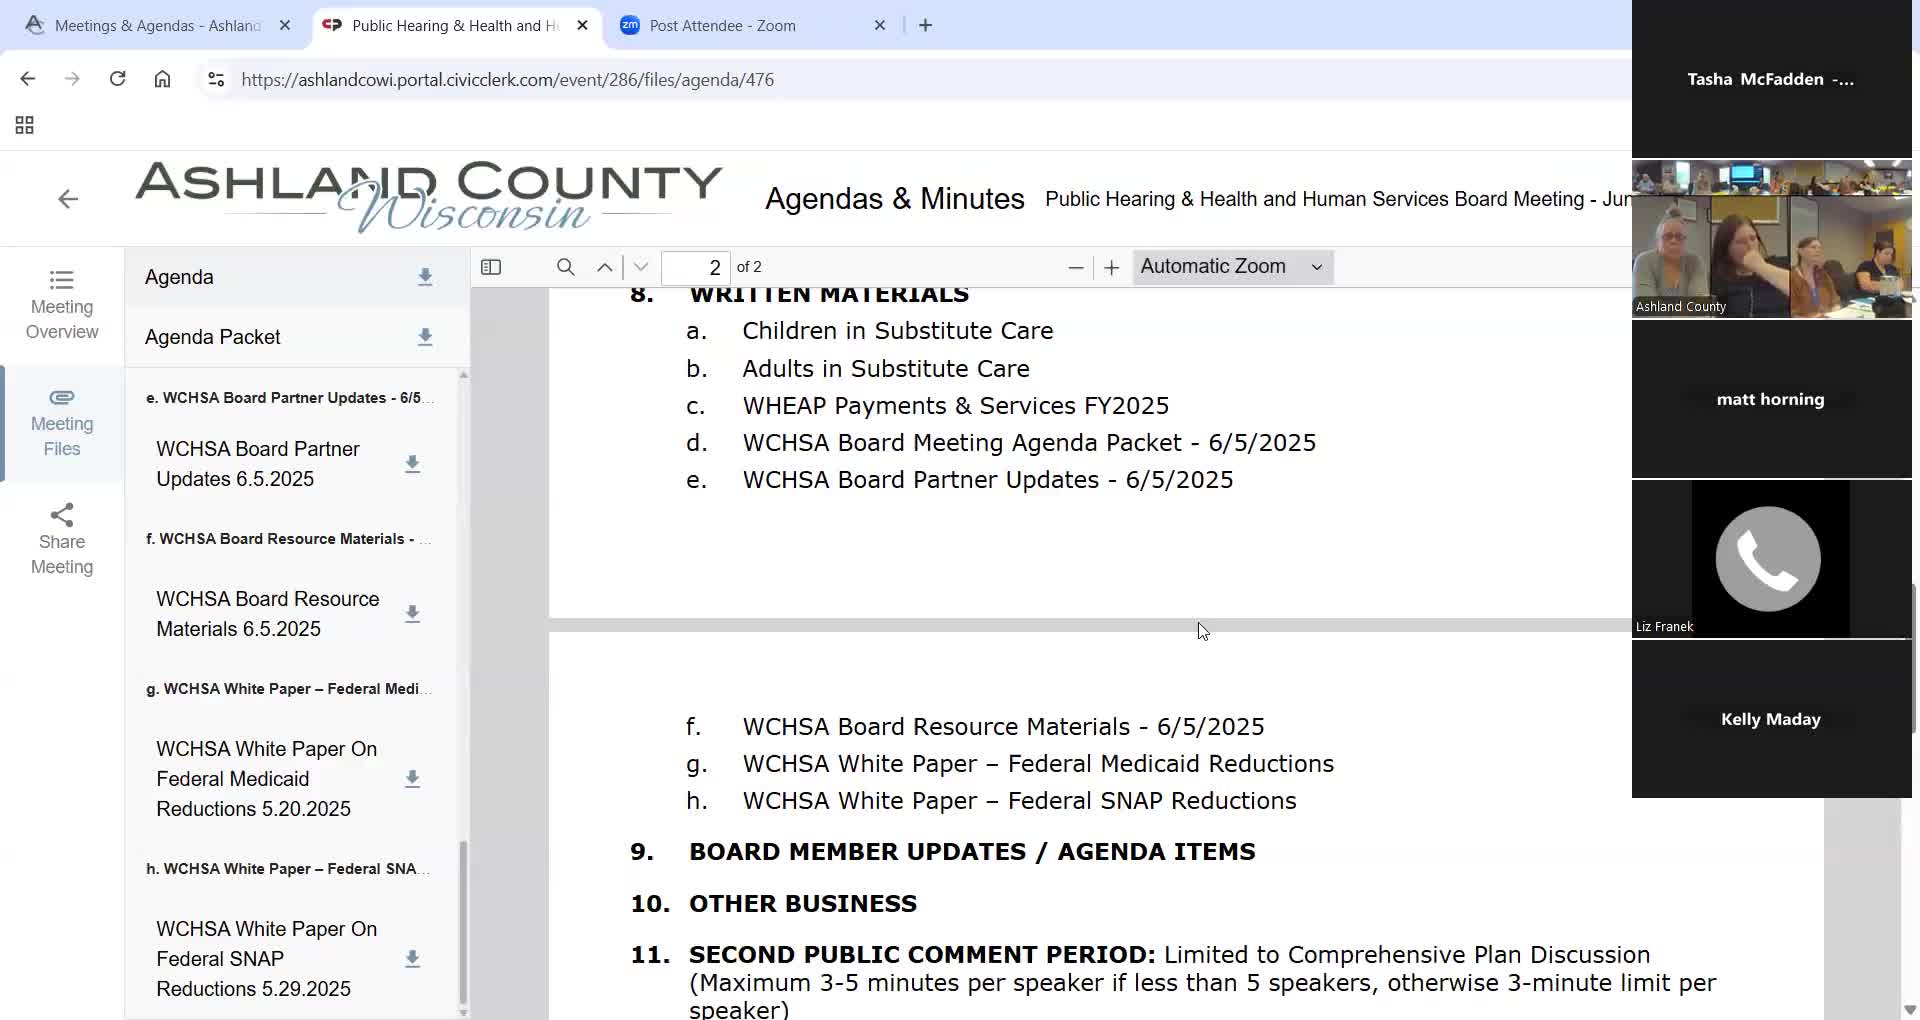Download the Agenda file
Image resolution: width=1920 pixels, height=1020 pixels.
(x=425, y=277)
